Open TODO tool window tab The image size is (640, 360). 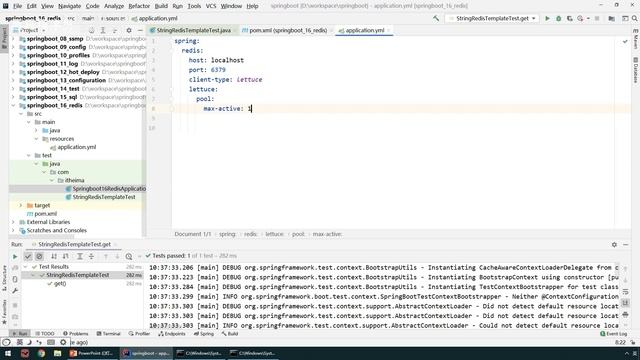pos(44,334)
